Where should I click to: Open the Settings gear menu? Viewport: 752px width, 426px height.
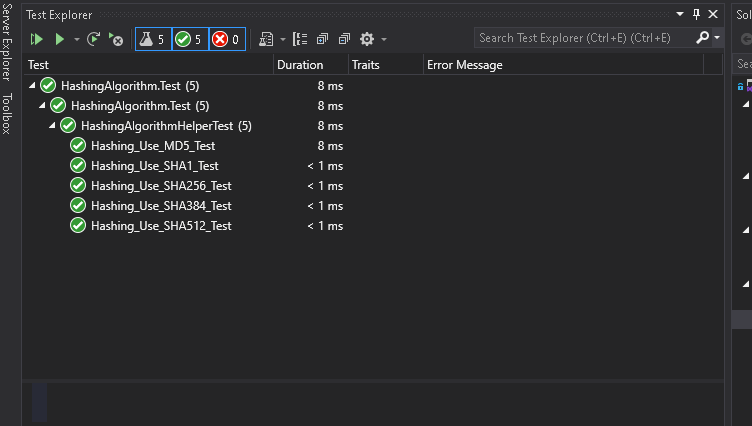[367, 39]
